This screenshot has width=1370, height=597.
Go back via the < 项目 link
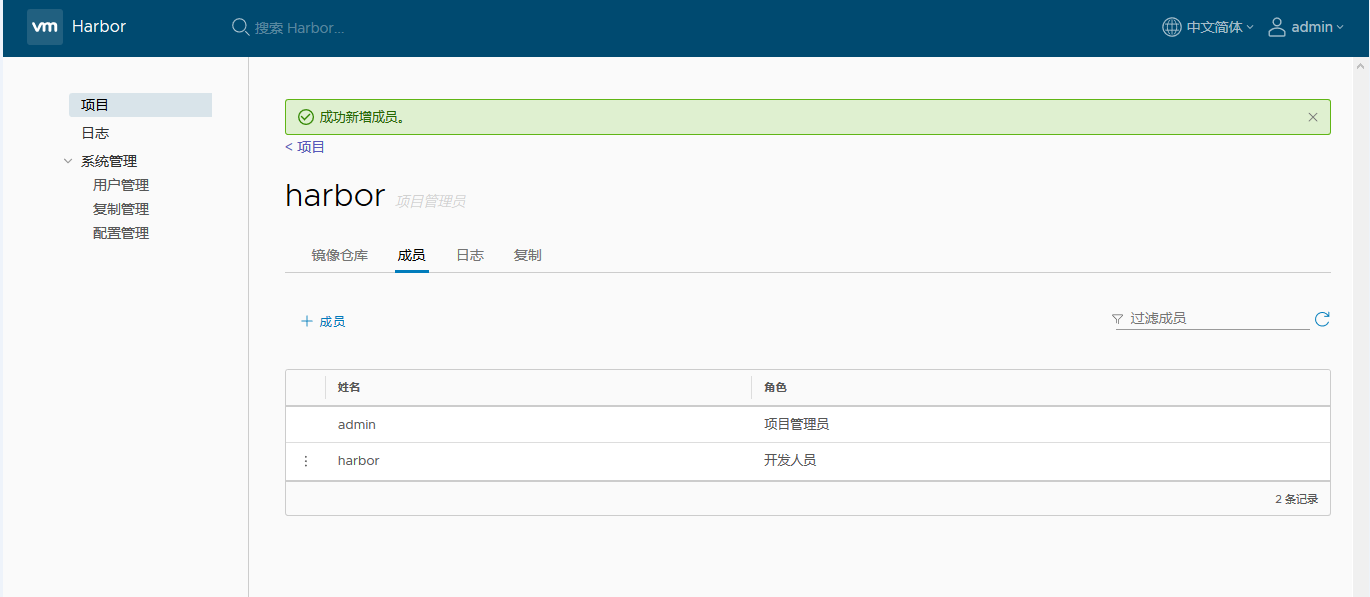[305, 147]
